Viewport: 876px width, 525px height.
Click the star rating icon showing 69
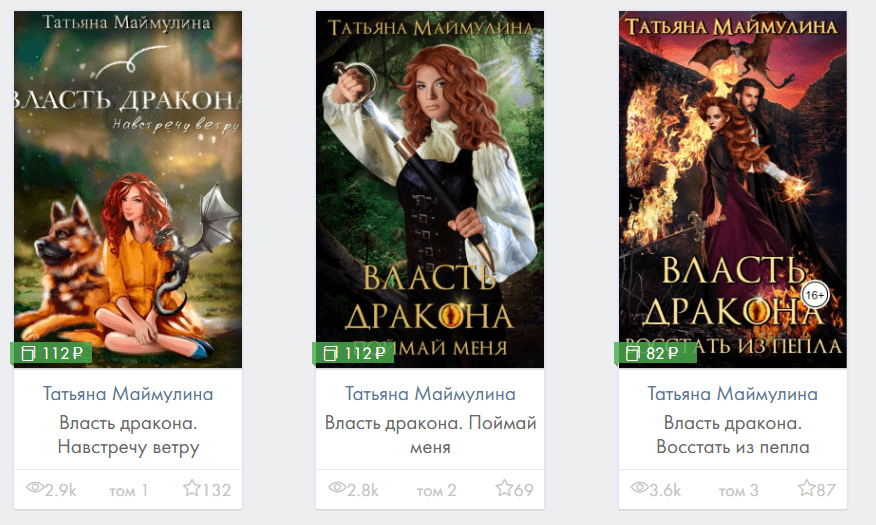click(x=504, y=488)
